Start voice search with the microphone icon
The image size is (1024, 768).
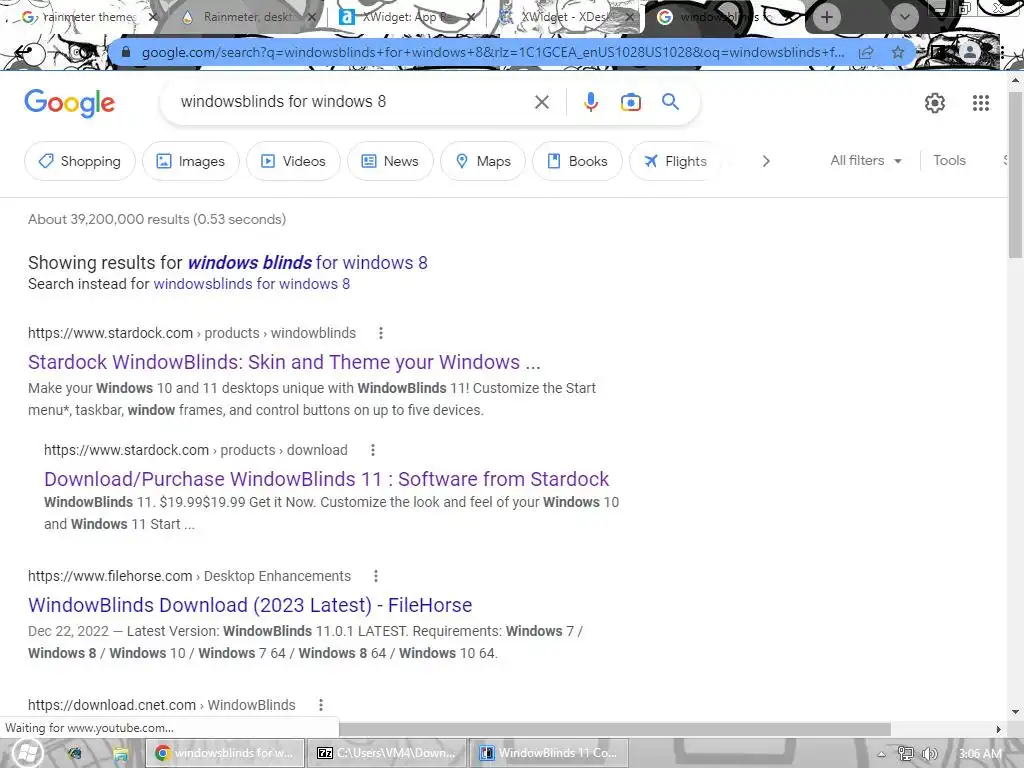click(590, 102)
